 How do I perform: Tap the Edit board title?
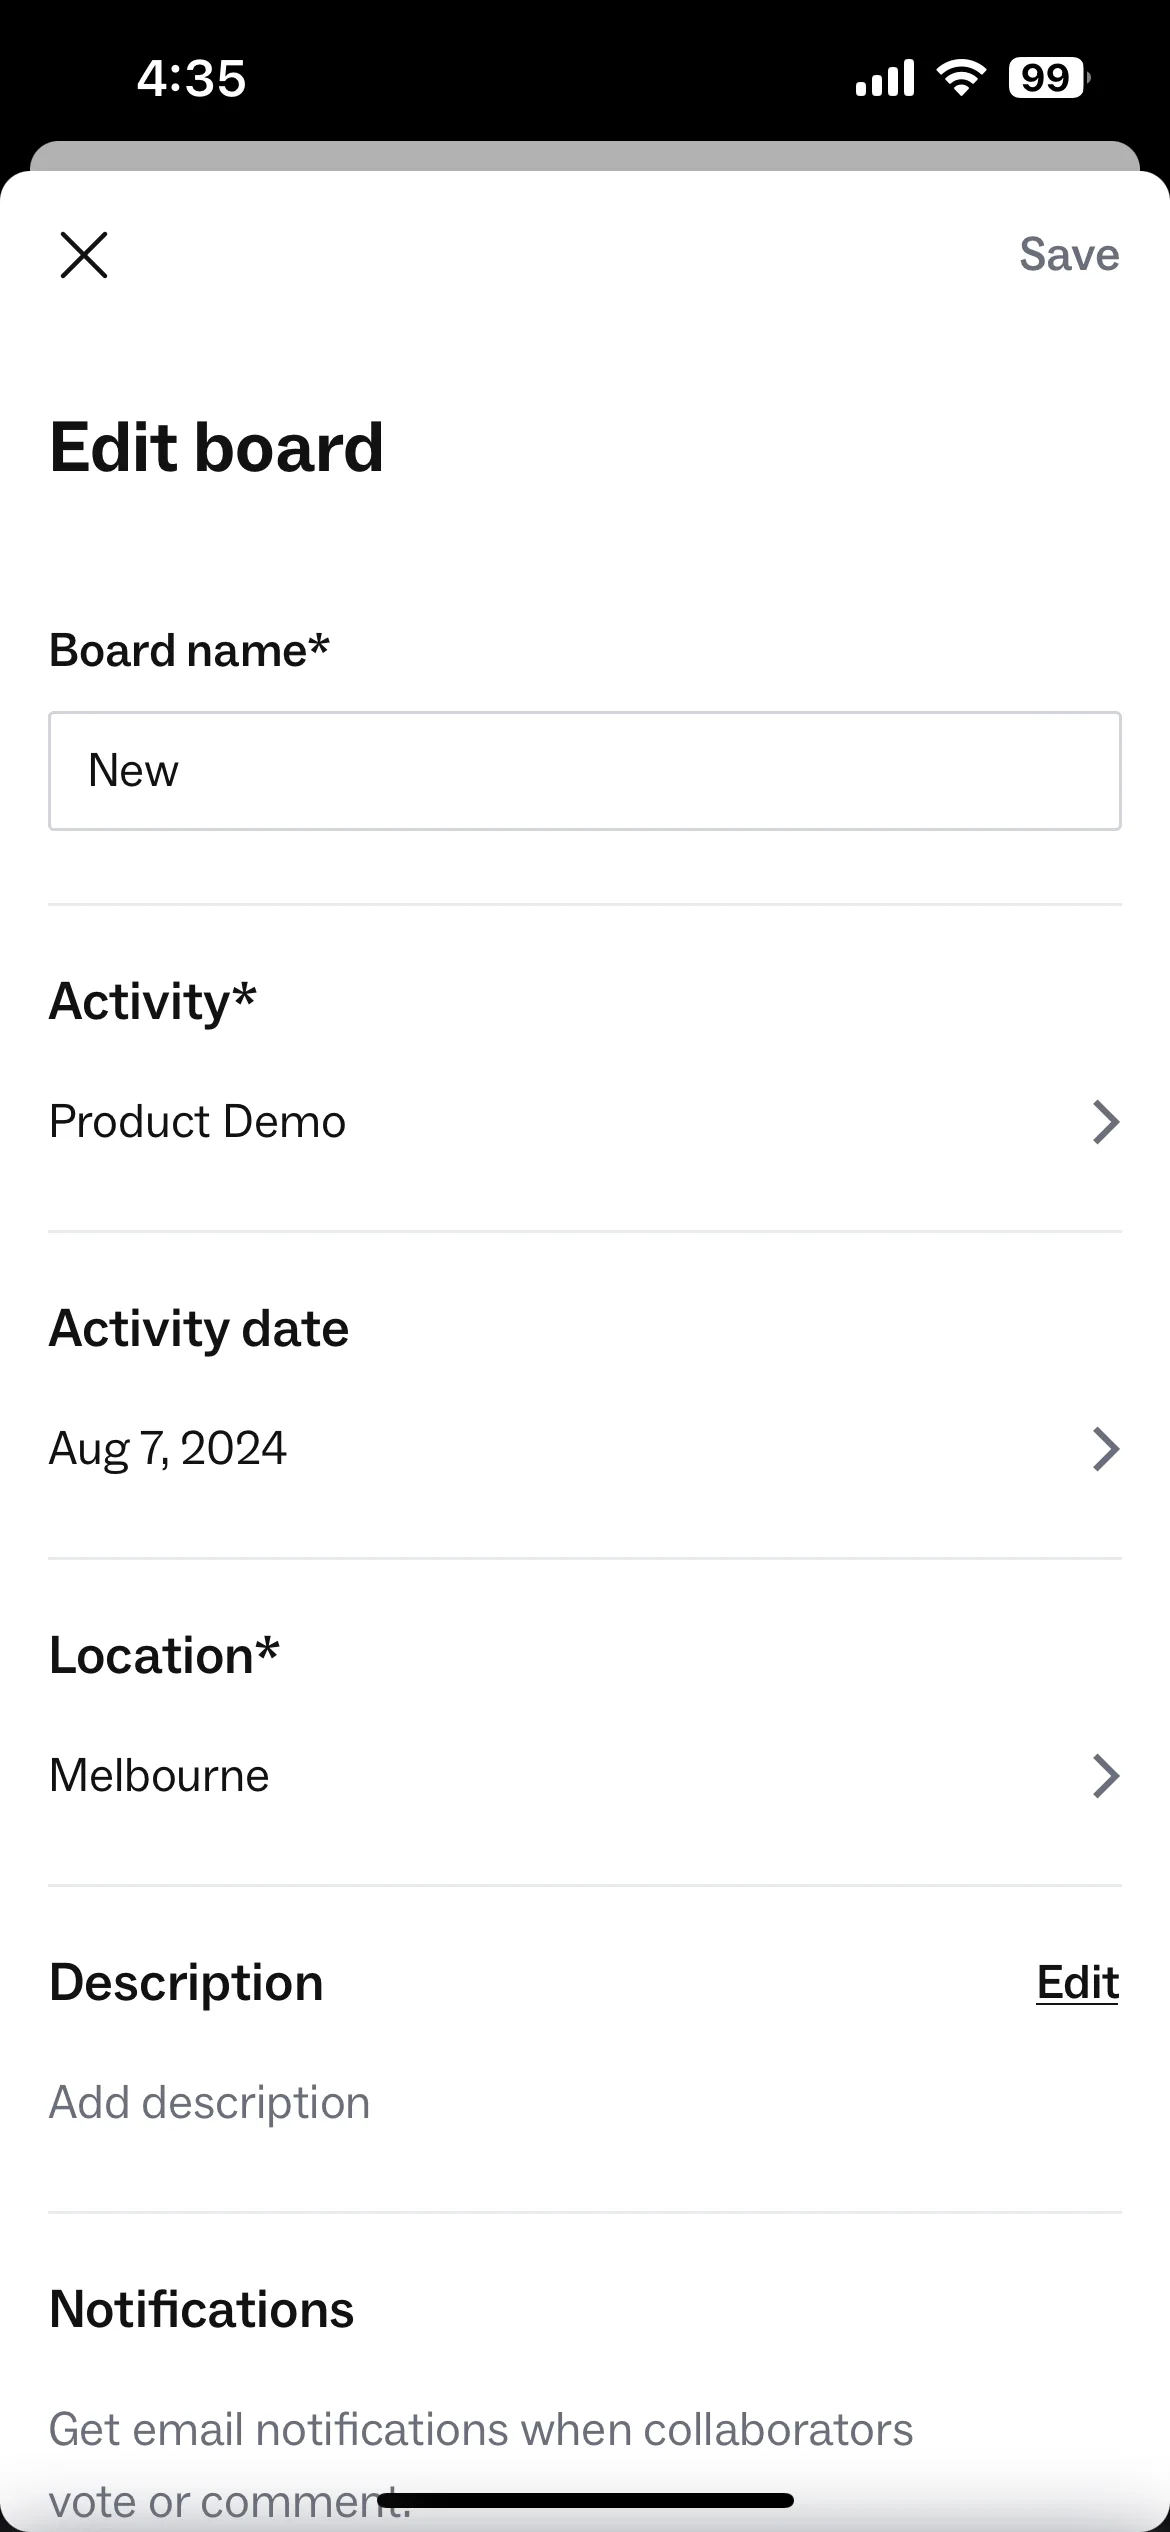pyautogui.click(x=216, y=447)
